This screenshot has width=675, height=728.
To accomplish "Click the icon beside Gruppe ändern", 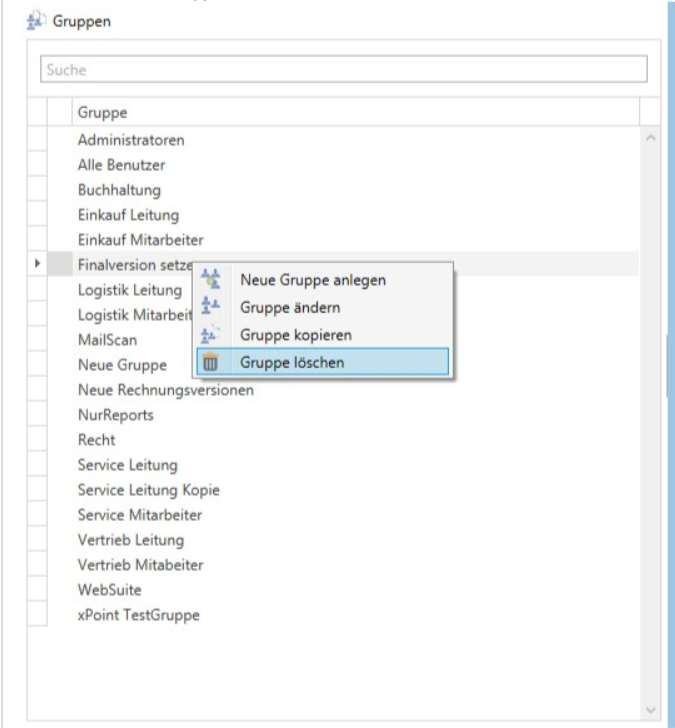I will (211, 307).
